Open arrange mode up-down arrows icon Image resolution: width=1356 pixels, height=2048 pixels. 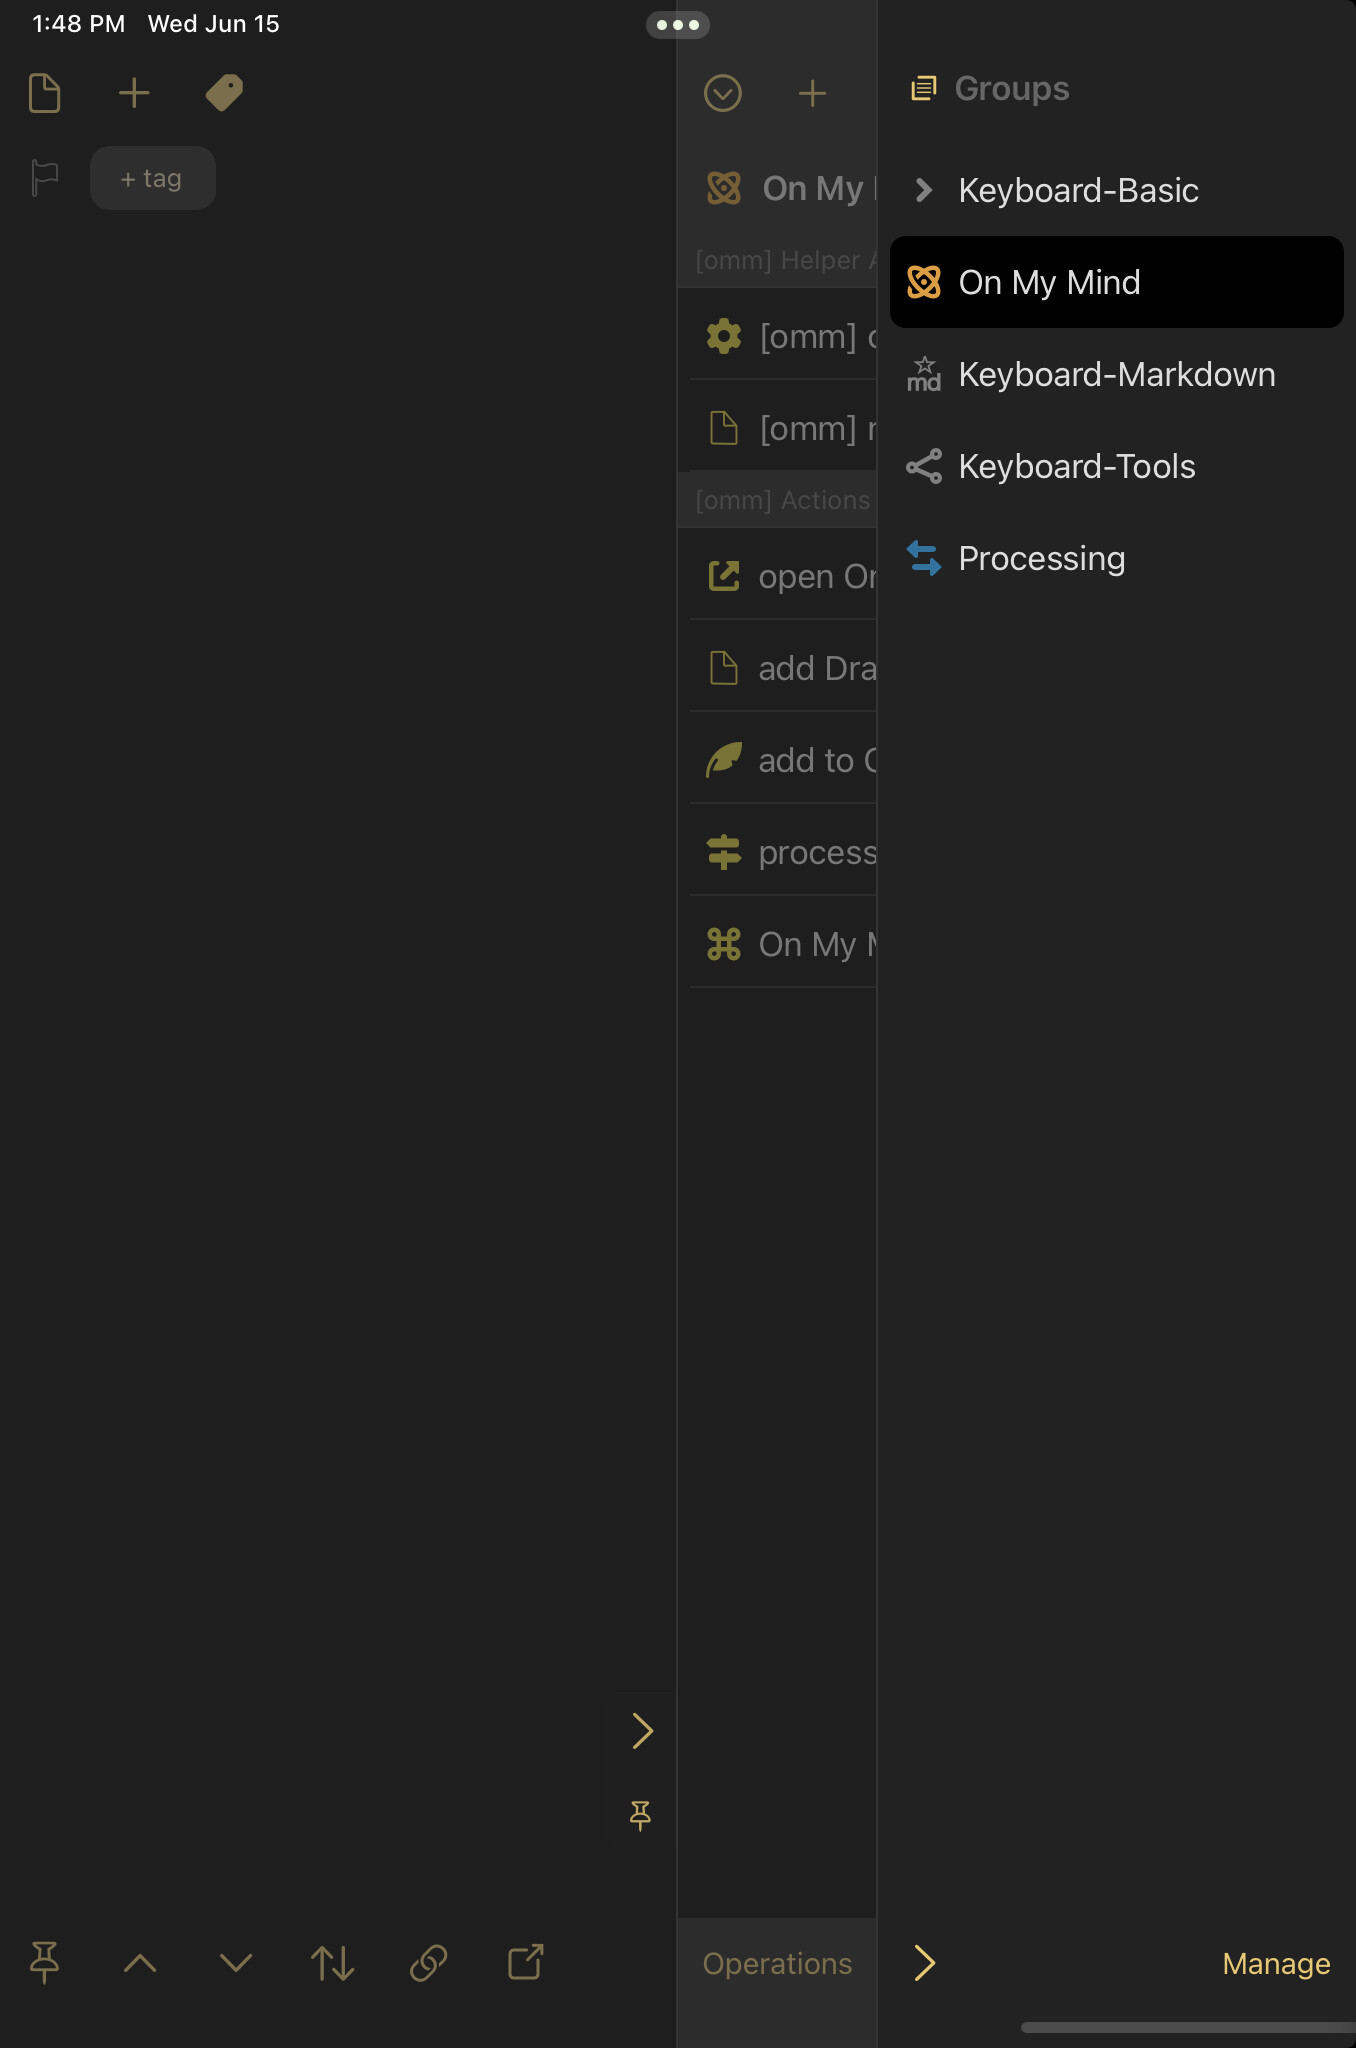[332, 1963]
